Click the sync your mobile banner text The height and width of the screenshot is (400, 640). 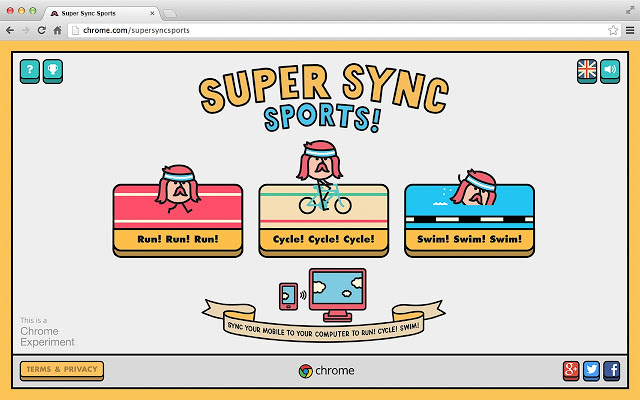point(323,330)
